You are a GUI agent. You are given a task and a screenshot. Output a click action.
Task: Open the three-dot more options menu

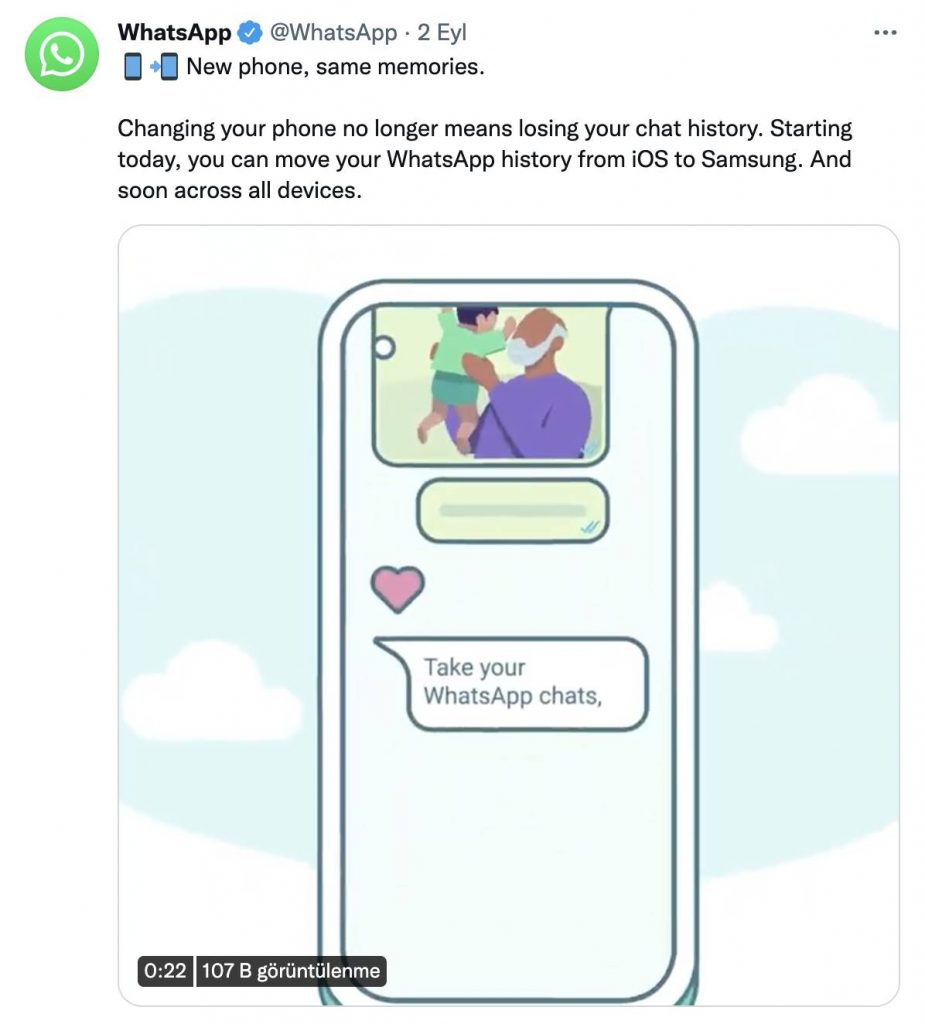click(x=885, y=33)
